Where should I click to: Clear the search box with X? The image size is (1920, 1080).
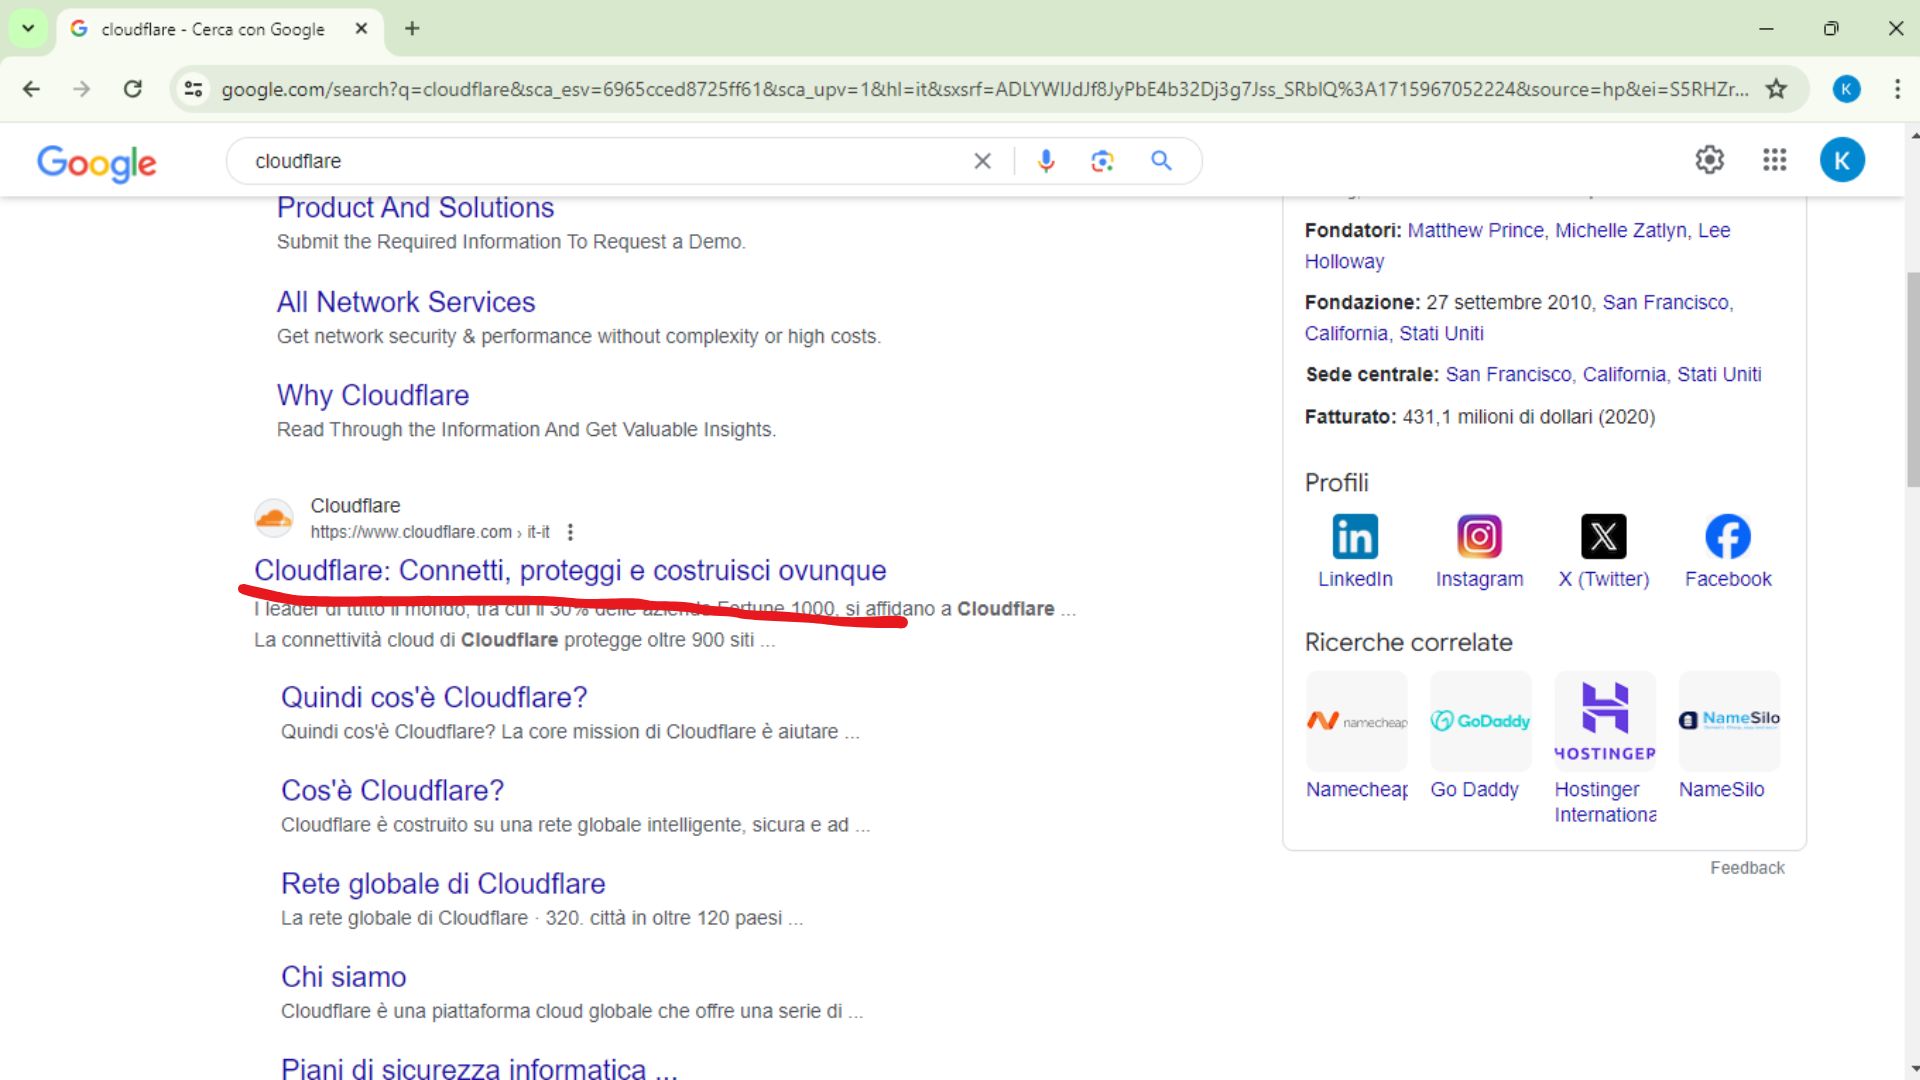tap(983, 161)
